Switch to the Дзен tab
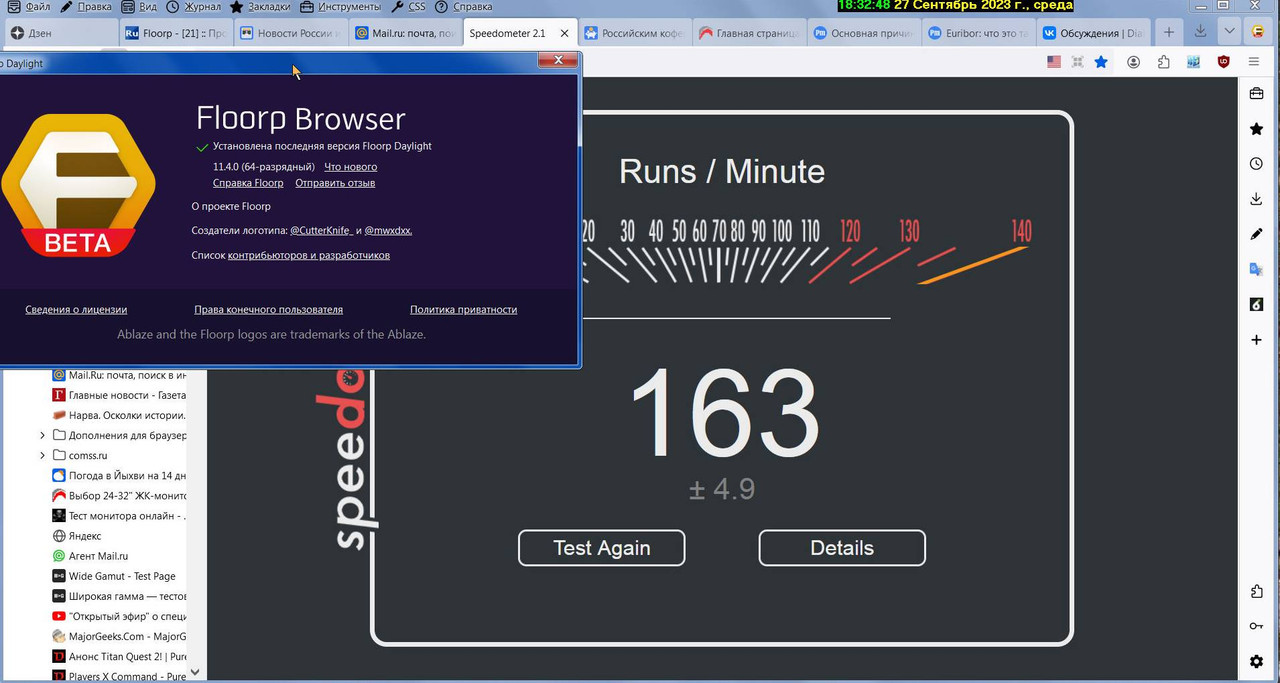The width and height of the screenshot is (1280, 683). click(59, 33)
